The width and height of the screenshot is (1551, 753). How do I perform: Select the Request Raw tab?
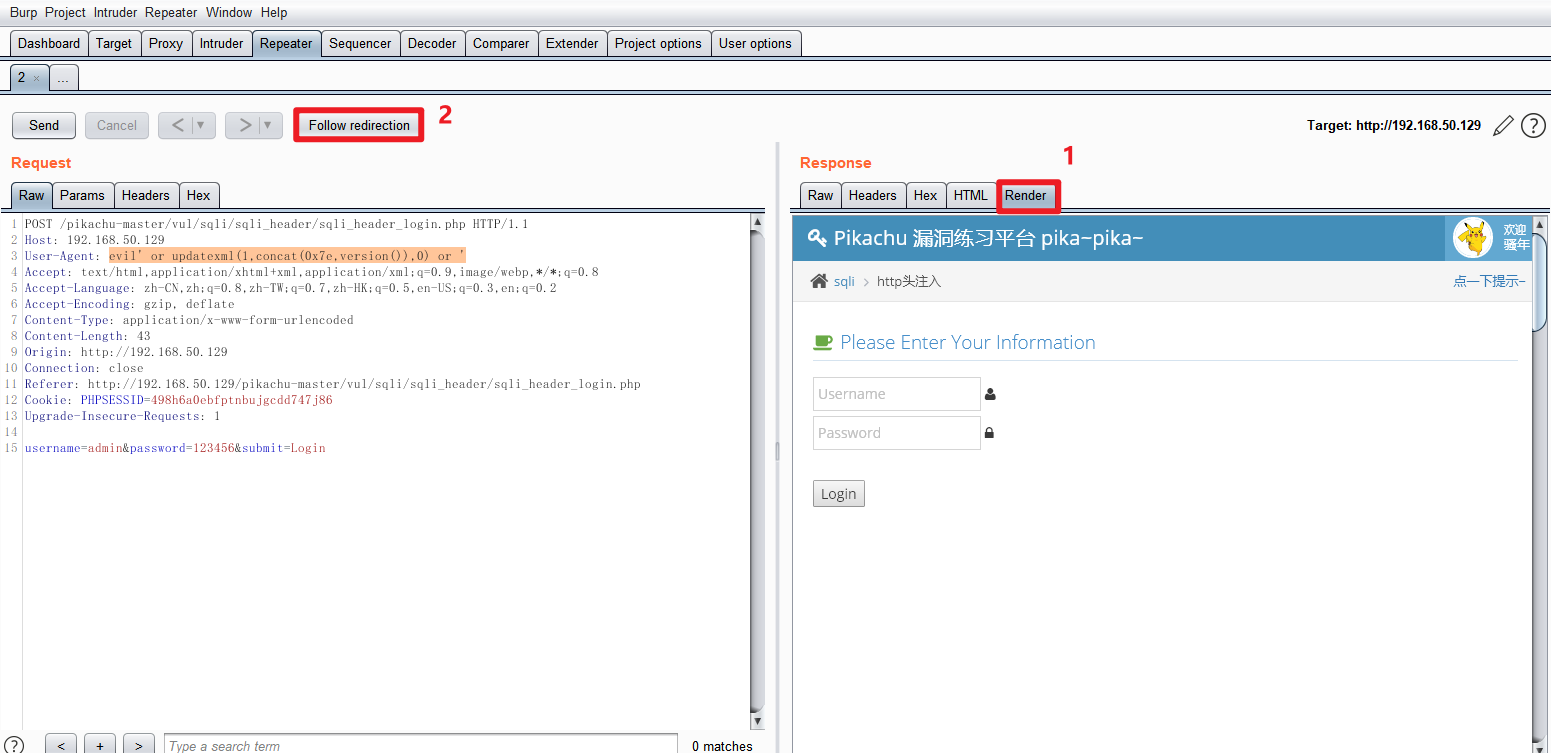(x=32, y=195)
